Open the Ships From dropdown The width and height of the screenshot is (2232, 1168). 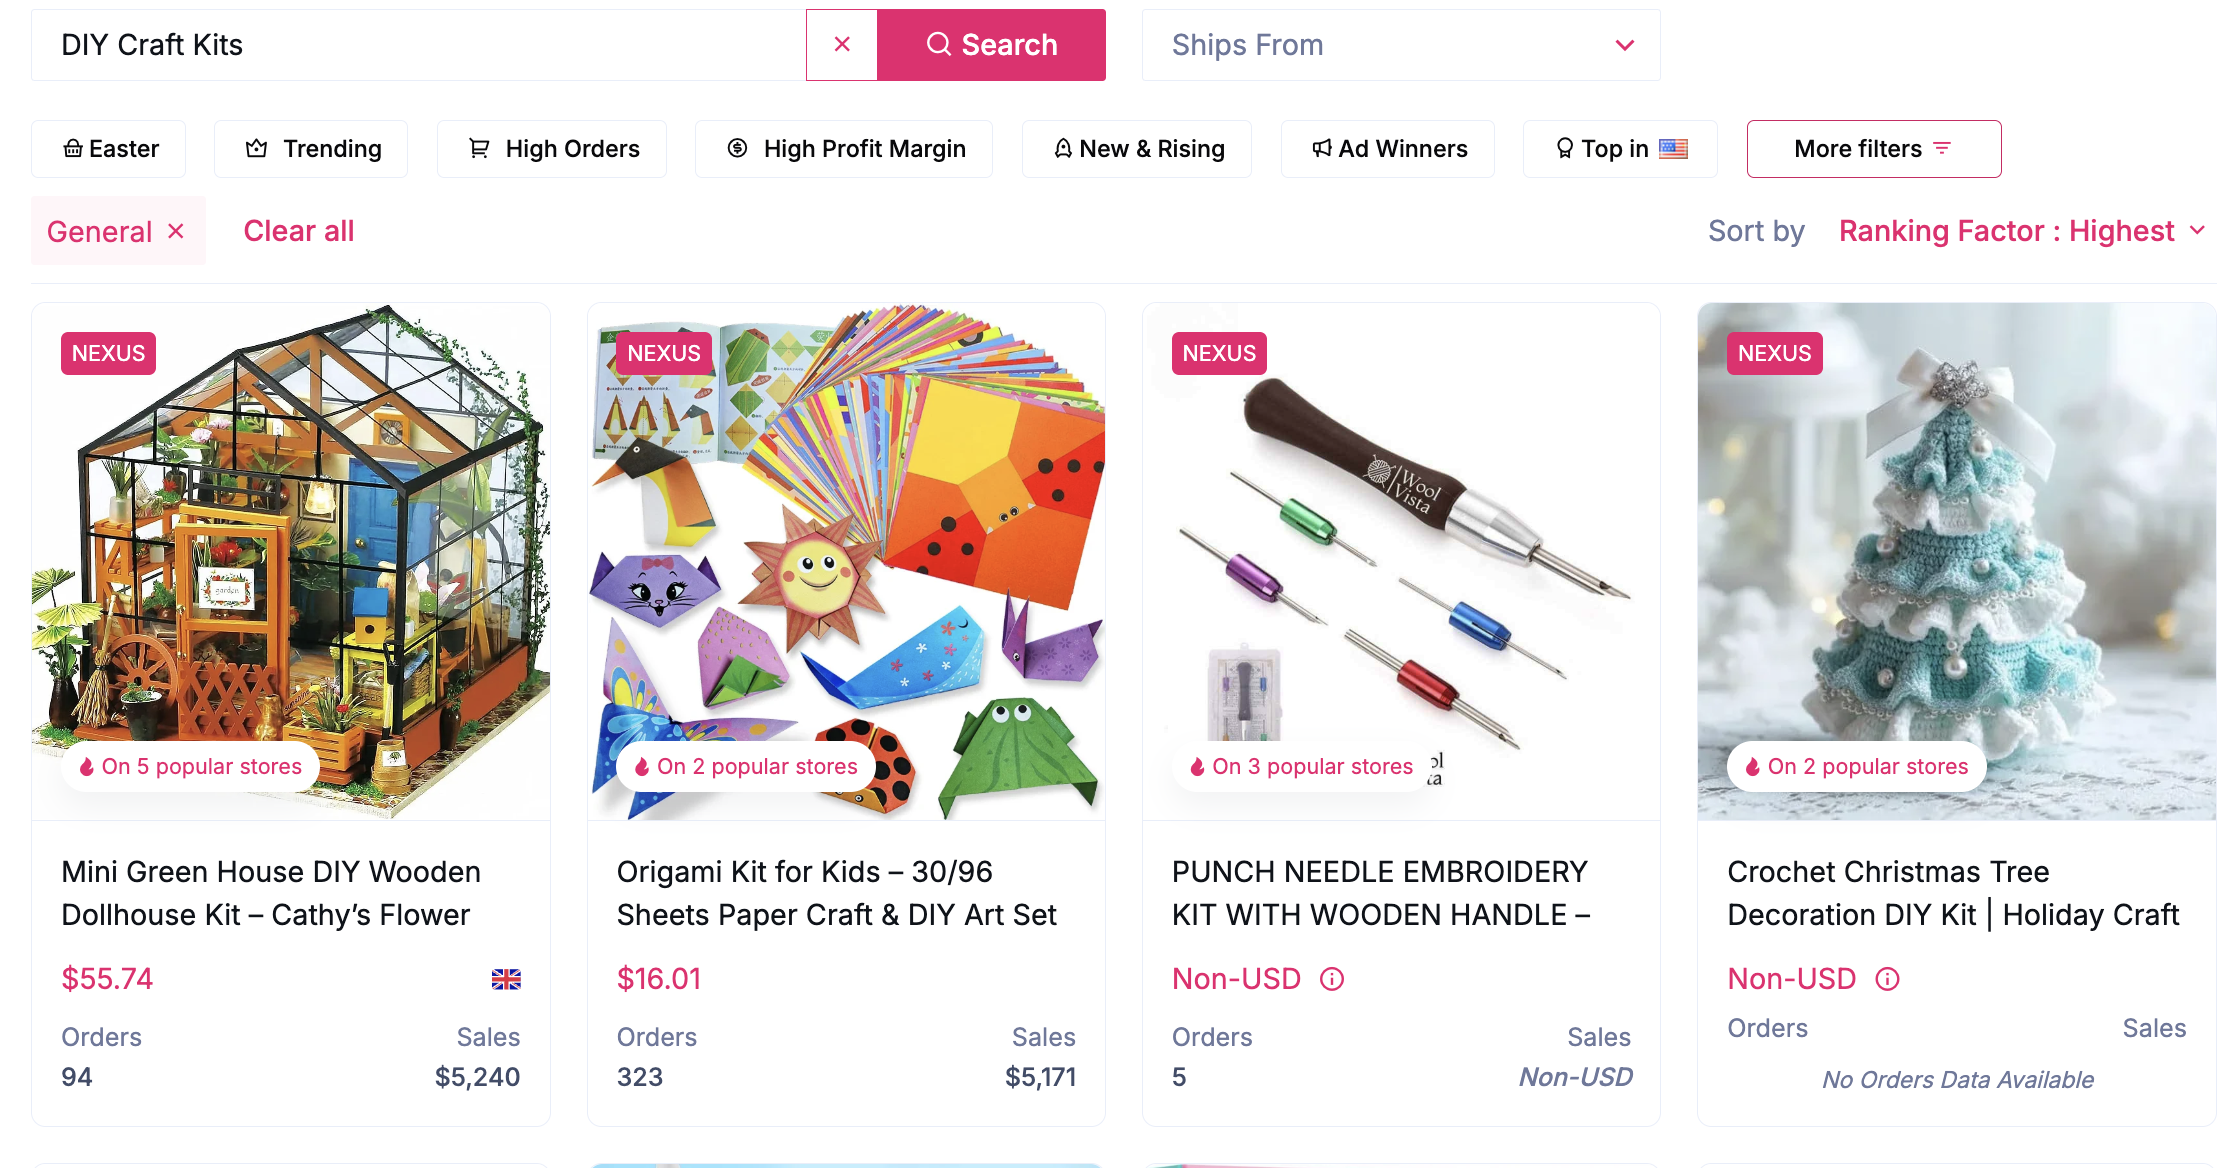point(1400,44)
